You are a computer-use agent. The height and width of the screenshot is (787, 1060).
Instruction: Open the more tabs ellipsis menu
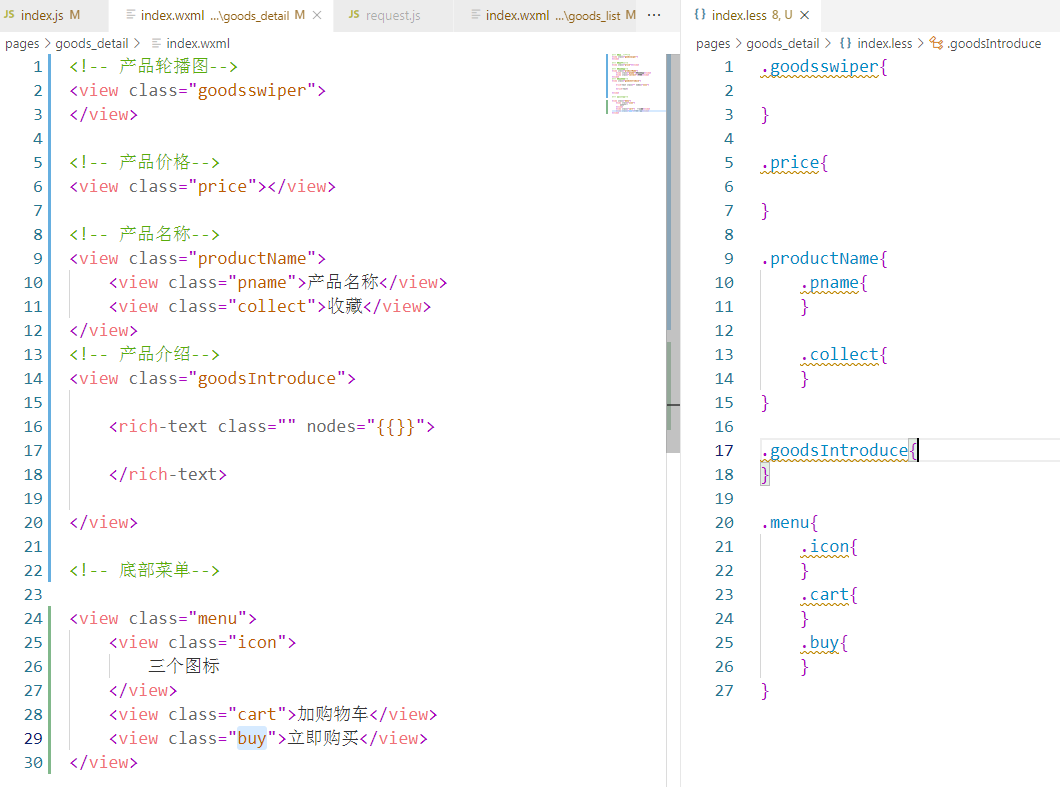[x=654, y=15]
